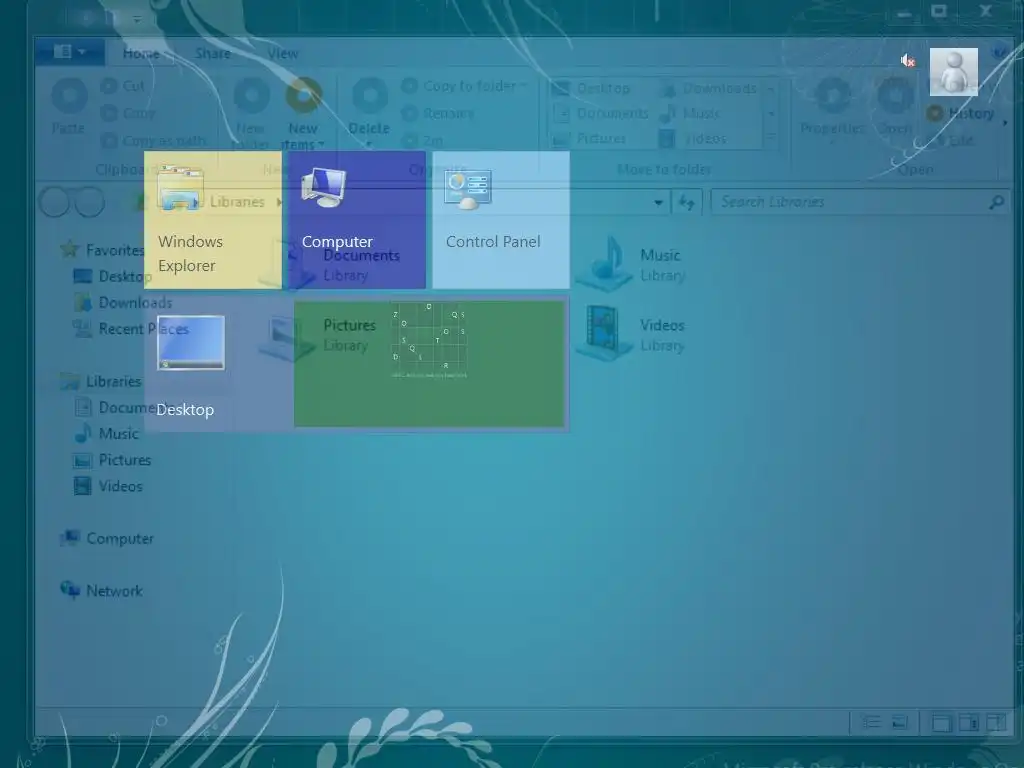This screenshot has height=768, width=1024.
Task: Click the Back navigation button in Explorer
Action: 54,202
